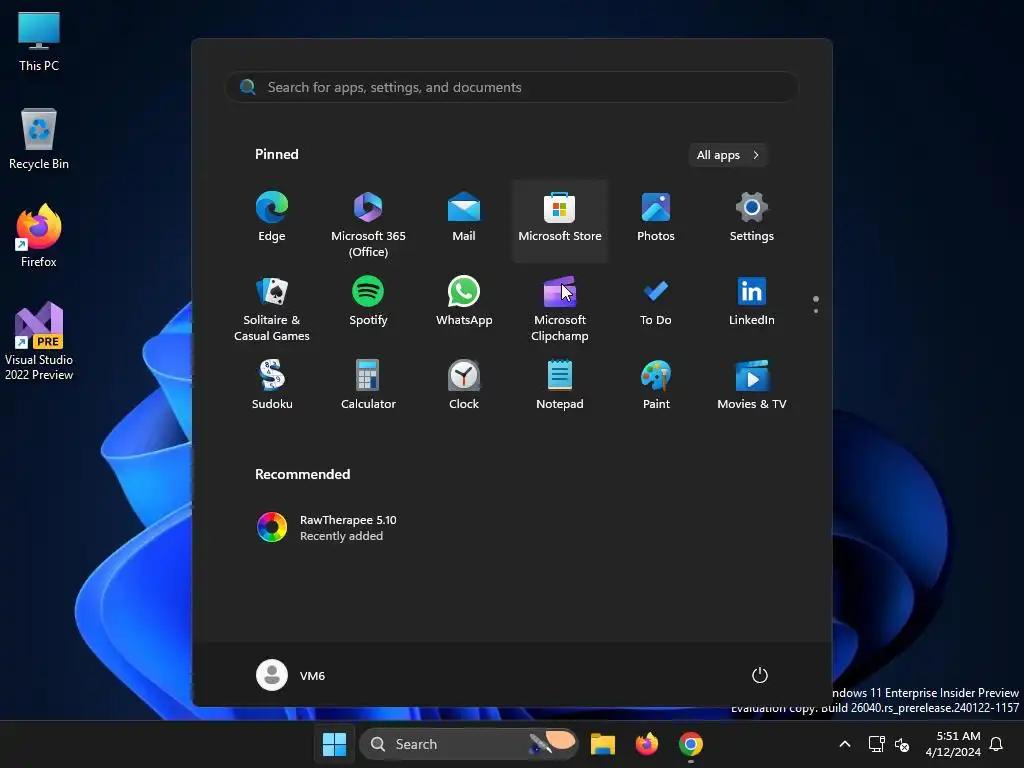Show hidden system tray icons
This screenshot has height=768, width=1024.
[844, 744]
